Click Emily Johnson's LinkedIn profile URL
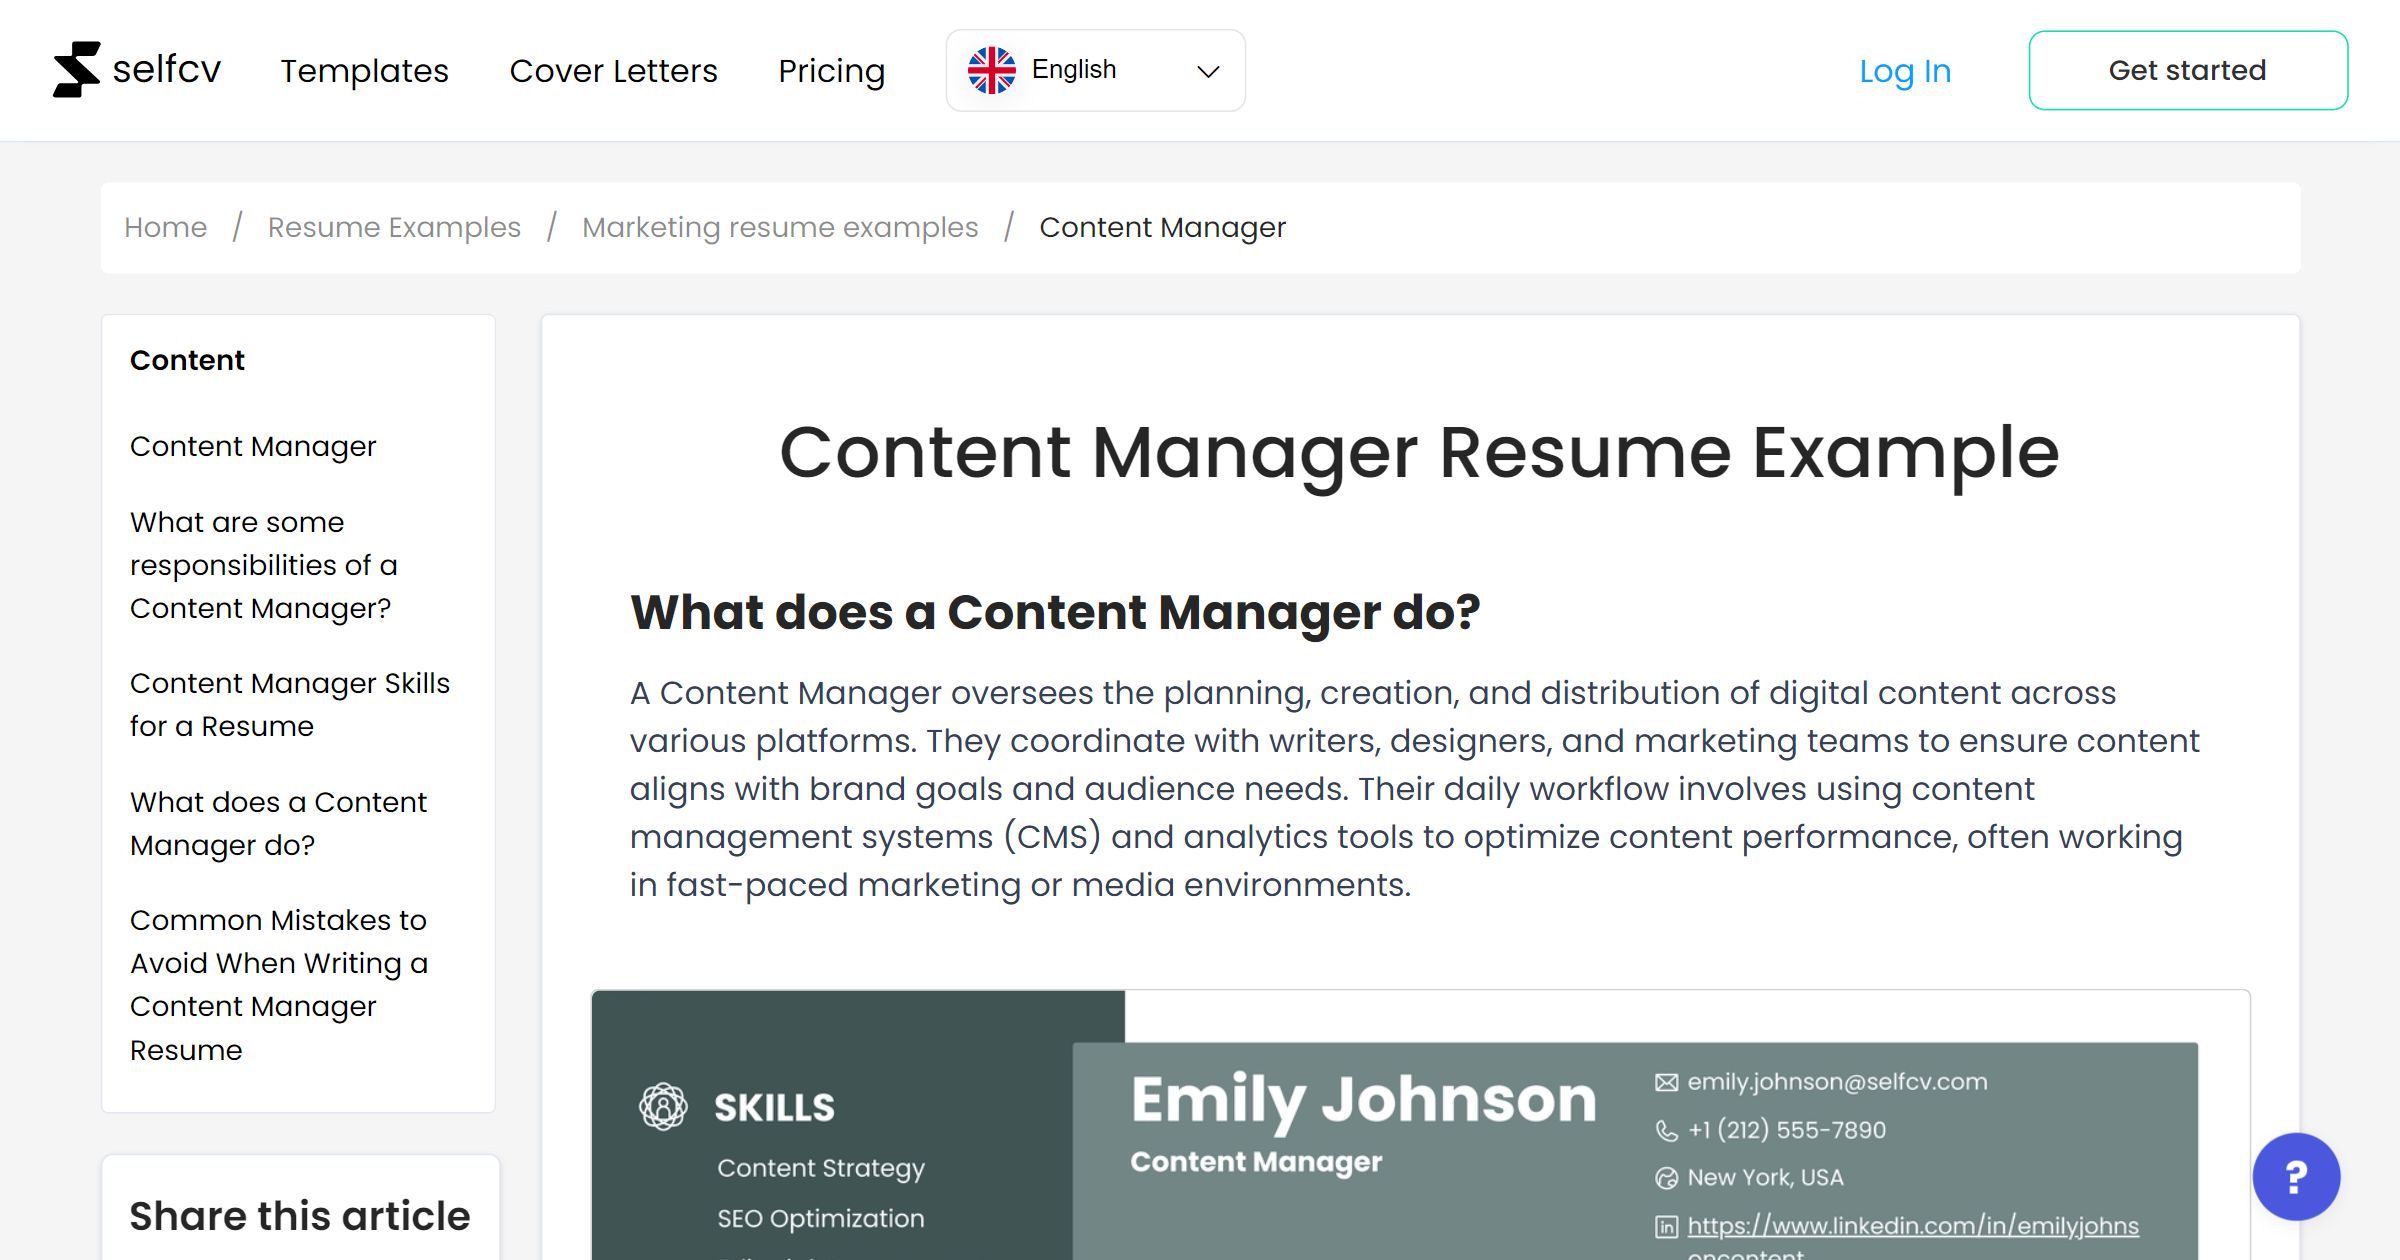Screen dimensions: 2400x1260 click(x=1912, y=1225)
